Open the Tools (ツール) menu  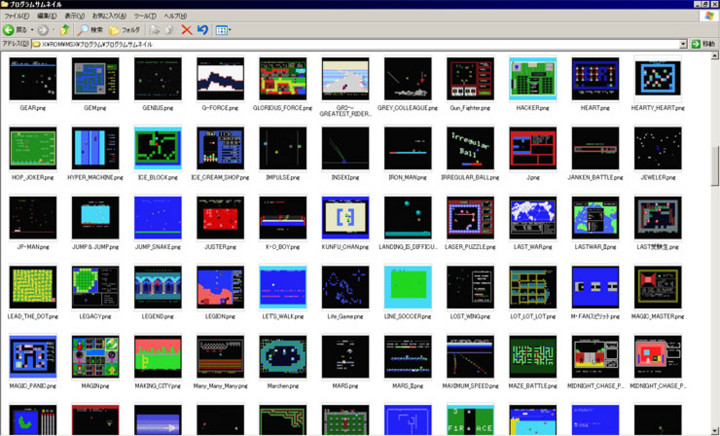[145, 16]
